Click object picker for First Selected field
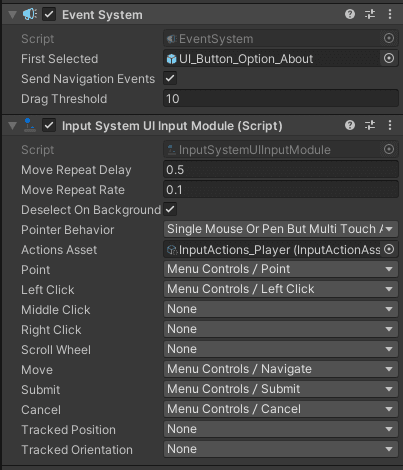 (389, 59)
